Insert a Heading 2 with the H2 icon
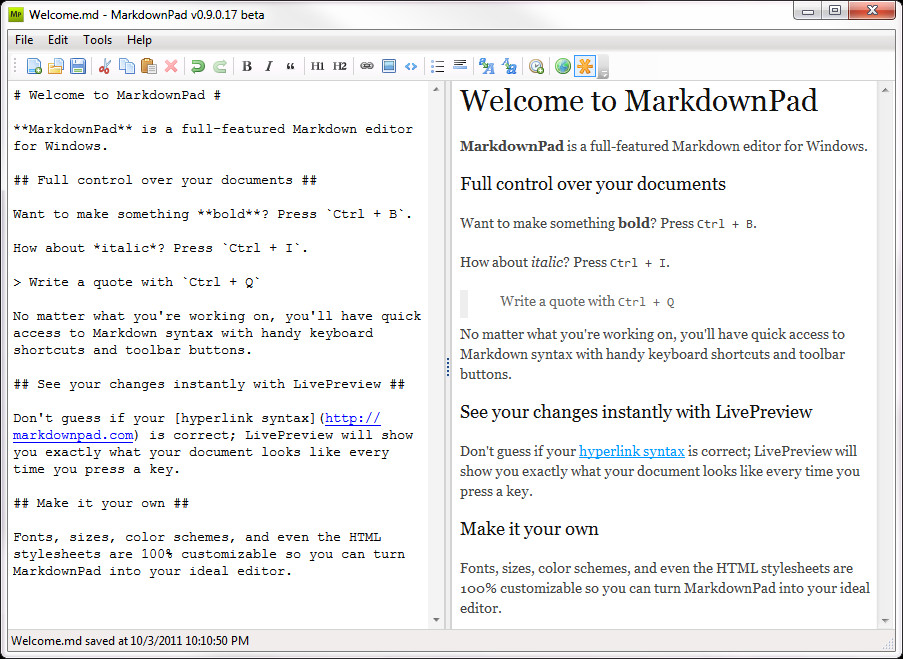 point(340,66)
